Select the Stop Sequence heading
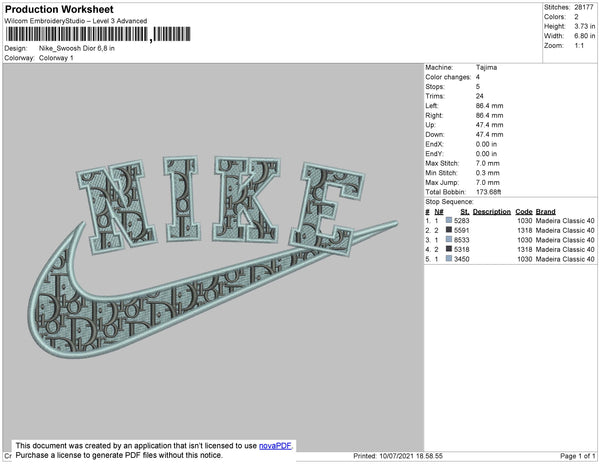The width and height of the screenshot is (600, 464). point(449,202)
